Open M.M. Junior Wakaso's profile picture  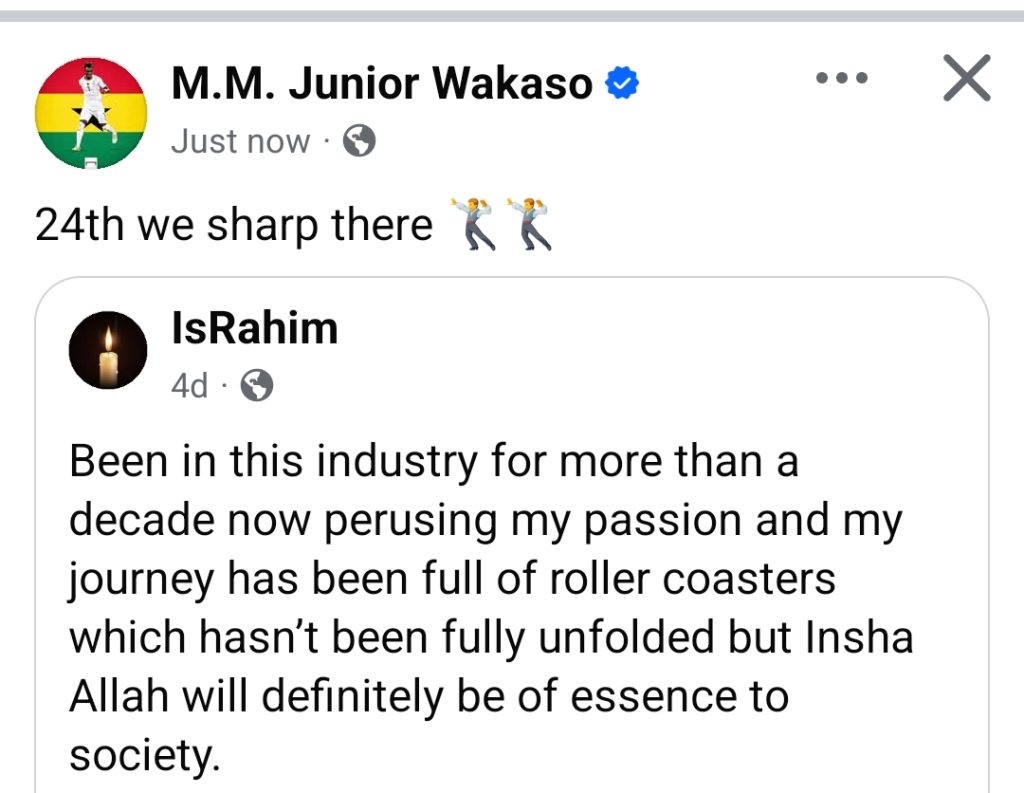(x=91, y=113)
